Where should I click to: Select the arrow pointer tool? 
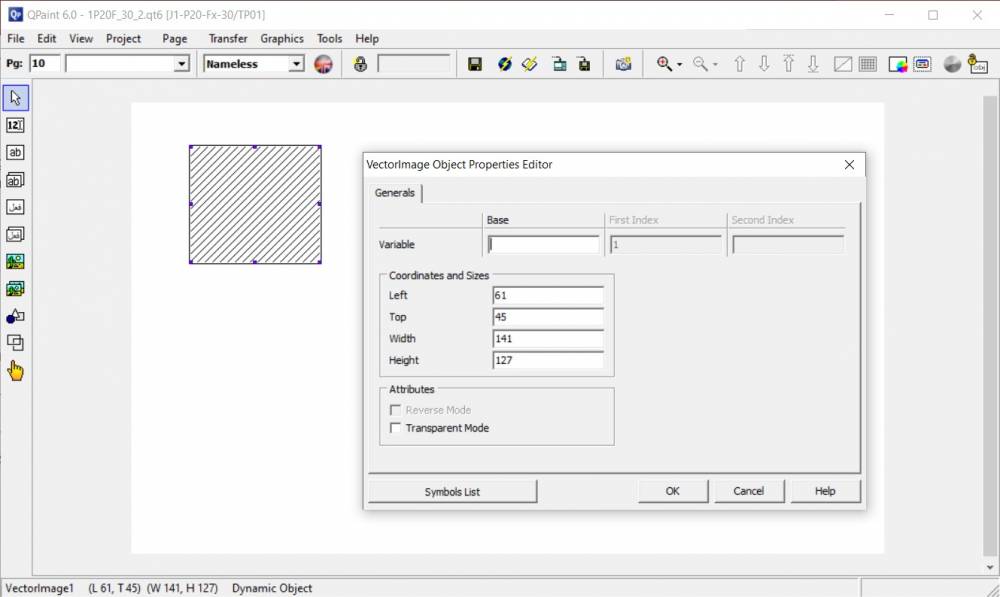tap(15, 98)
